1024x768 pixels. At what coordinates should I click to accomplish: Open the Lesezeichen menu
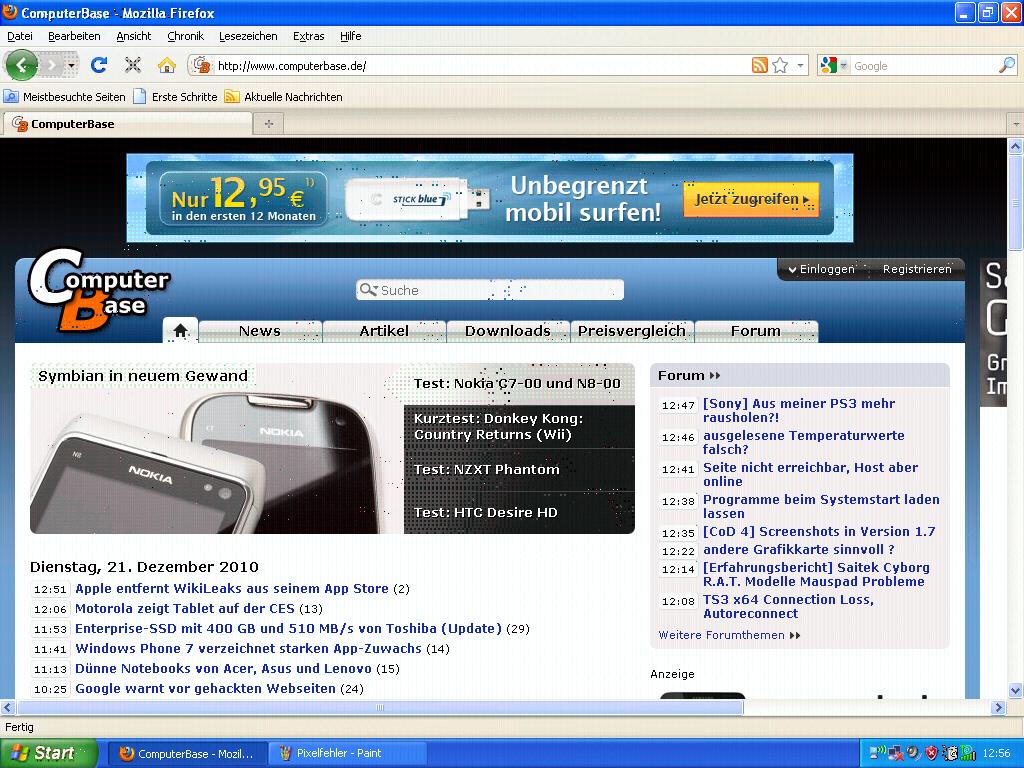pyautogui.click(x=248, y=36)
